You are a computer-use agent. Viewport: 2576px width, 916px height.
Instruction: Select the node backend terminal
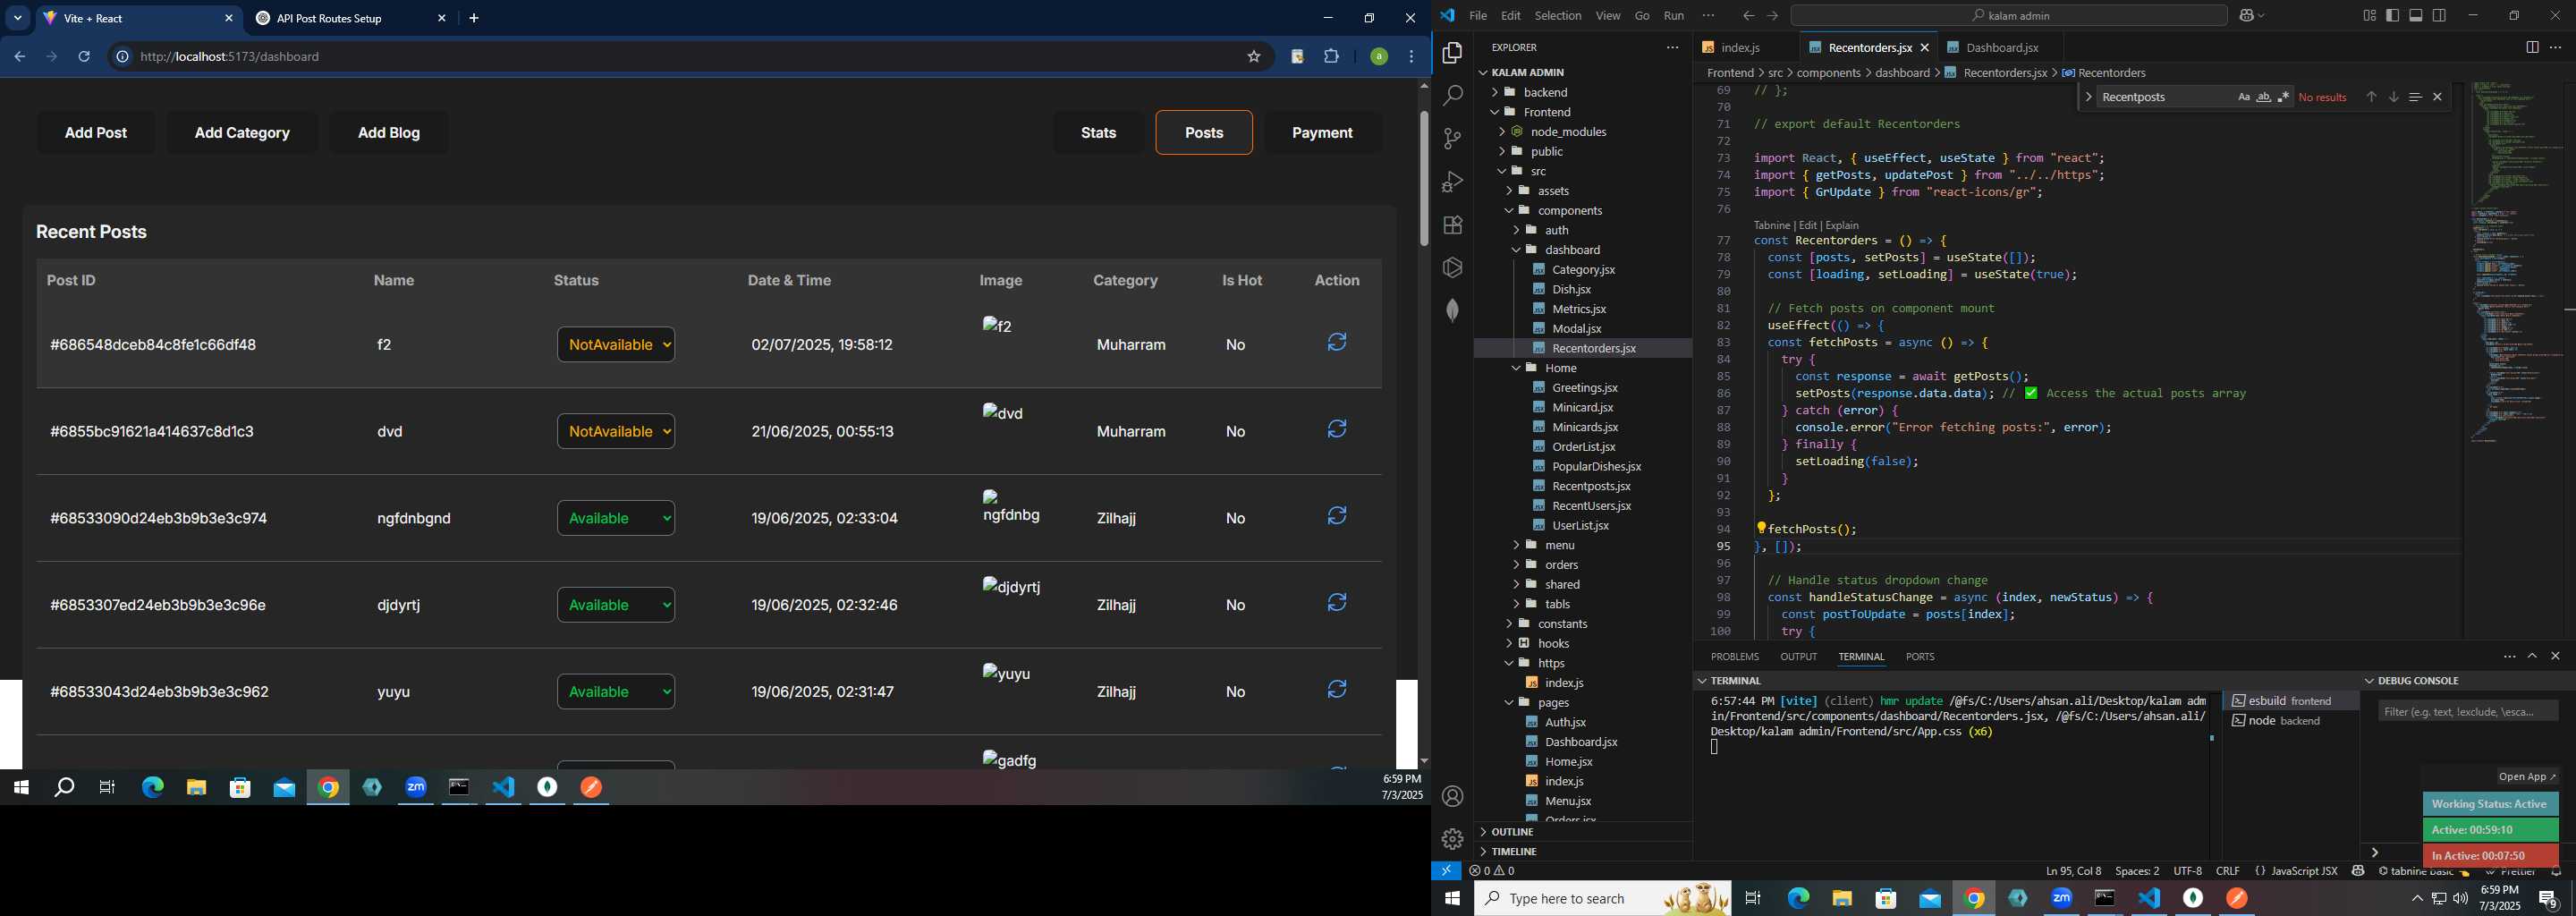click(x=2290, y=721)
